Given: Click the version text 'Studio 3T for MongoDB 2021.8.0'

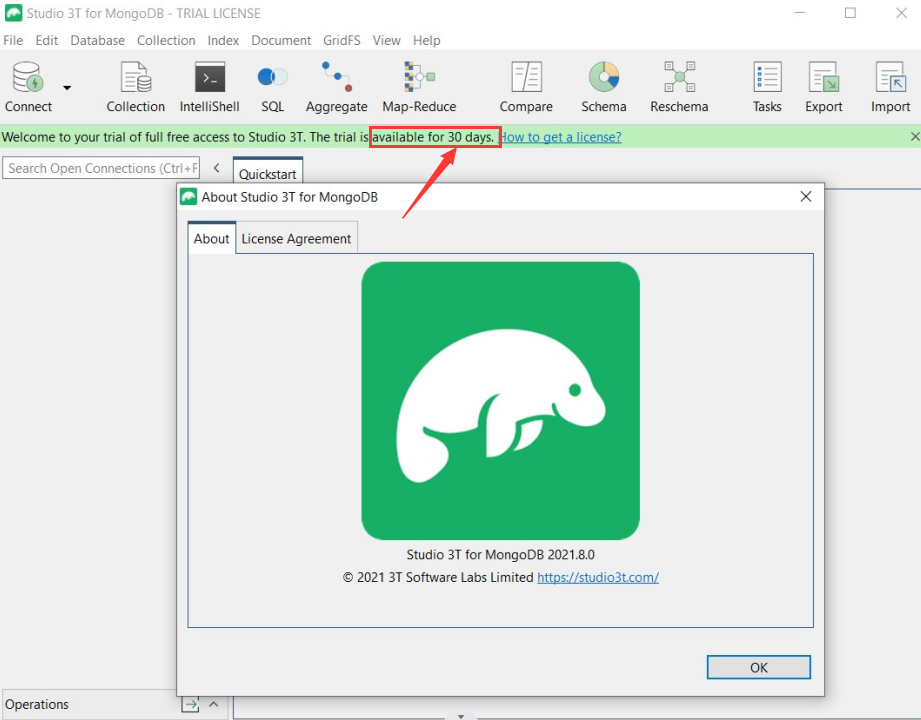Looking at the screenshot, I should [x=500, y=555].
